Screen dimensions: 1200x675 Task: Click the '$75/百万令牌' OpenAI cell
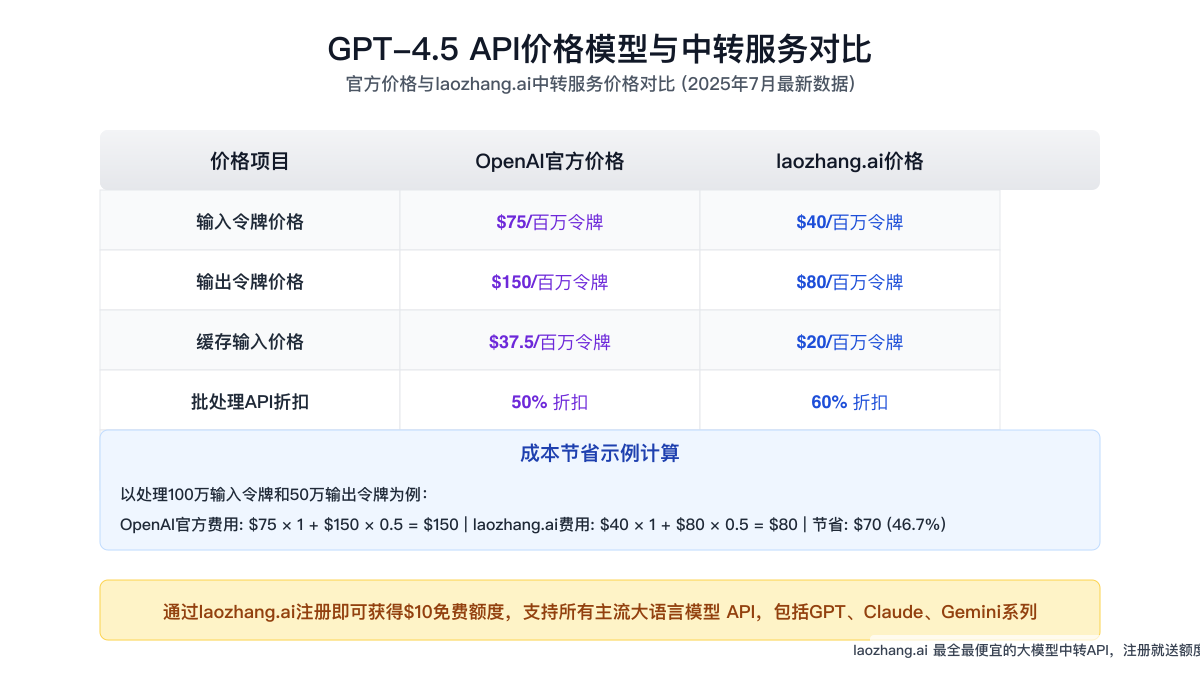pyautogui.click(x=550, y=221)
